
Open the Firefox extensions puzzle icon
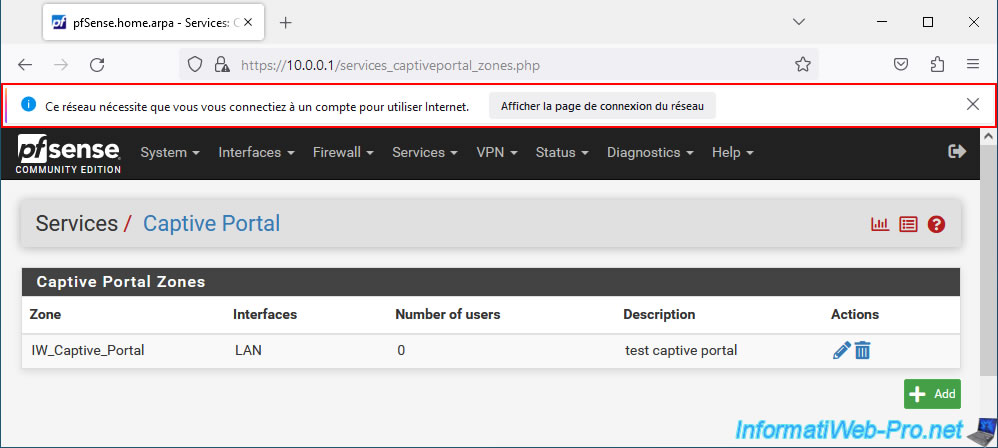(937, 64)
